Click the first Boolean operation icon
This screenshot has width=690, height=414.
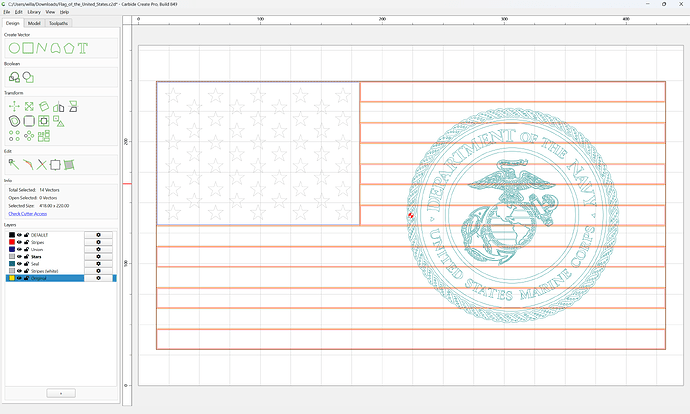pyautogui.click(x=14, y=77)
